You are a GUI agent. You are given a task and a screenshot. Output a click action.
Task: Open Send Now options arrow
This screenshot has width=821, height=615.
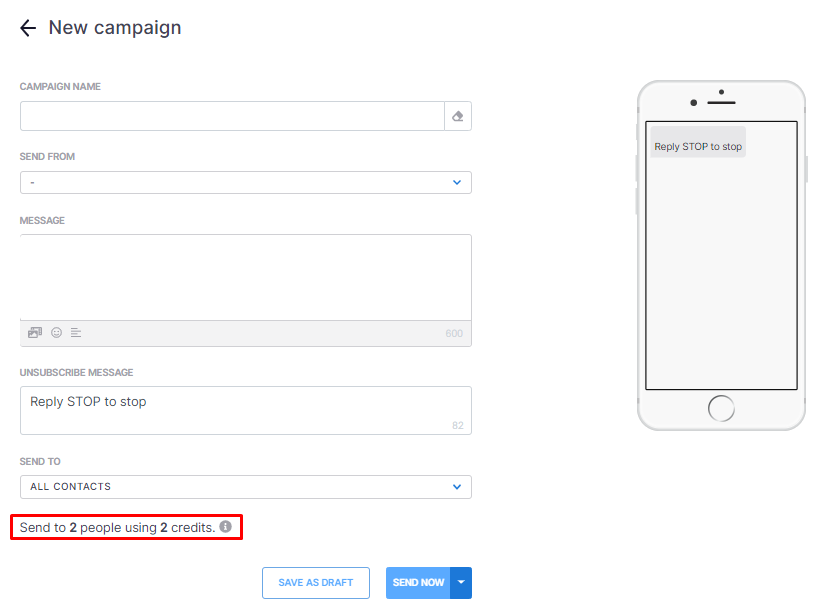click(461, 583)
